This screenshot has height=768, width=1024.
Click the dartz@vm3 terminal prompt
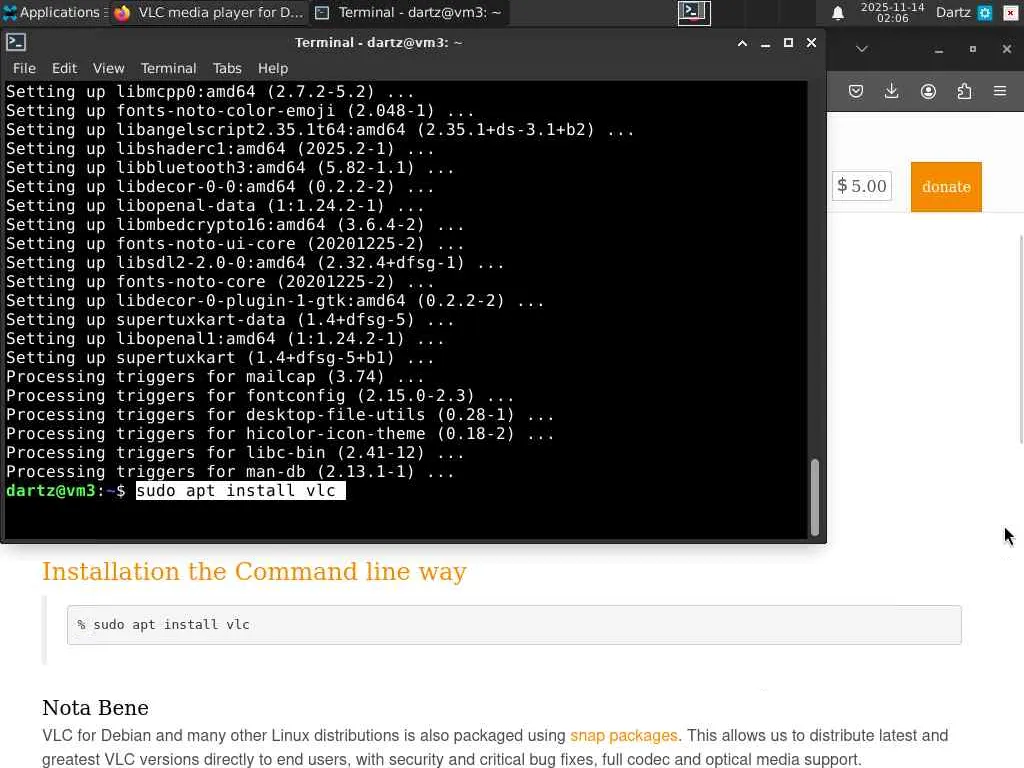[65, 490]
